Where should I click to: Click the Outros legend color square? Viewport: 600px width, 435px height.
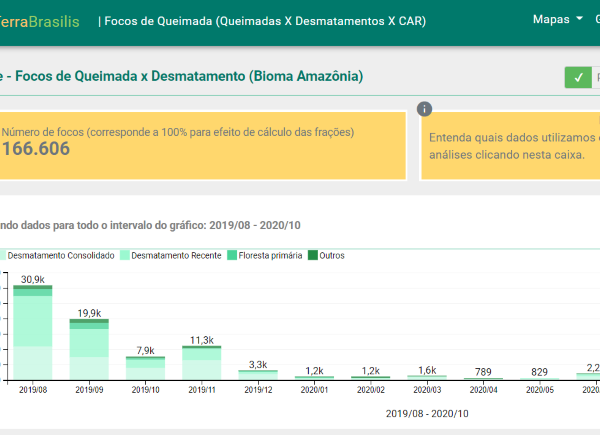312,256
